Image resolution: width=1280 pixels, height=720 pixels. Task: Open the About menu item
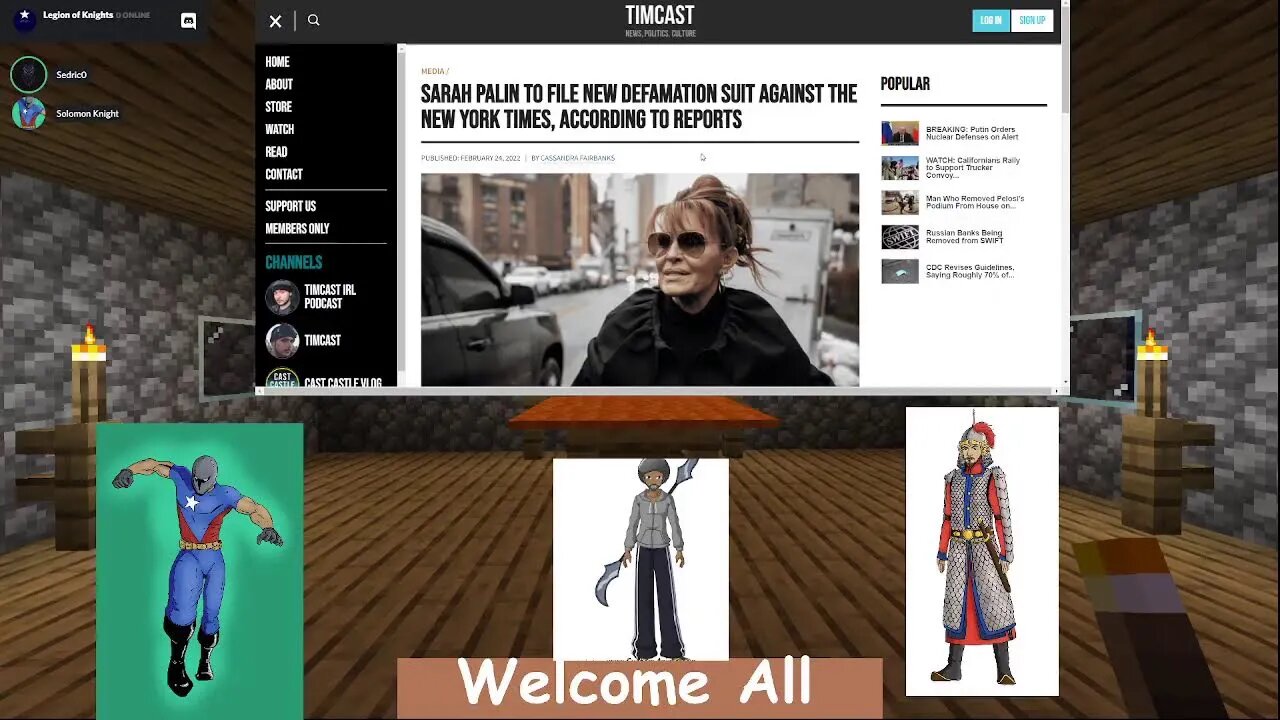(279, 85)
